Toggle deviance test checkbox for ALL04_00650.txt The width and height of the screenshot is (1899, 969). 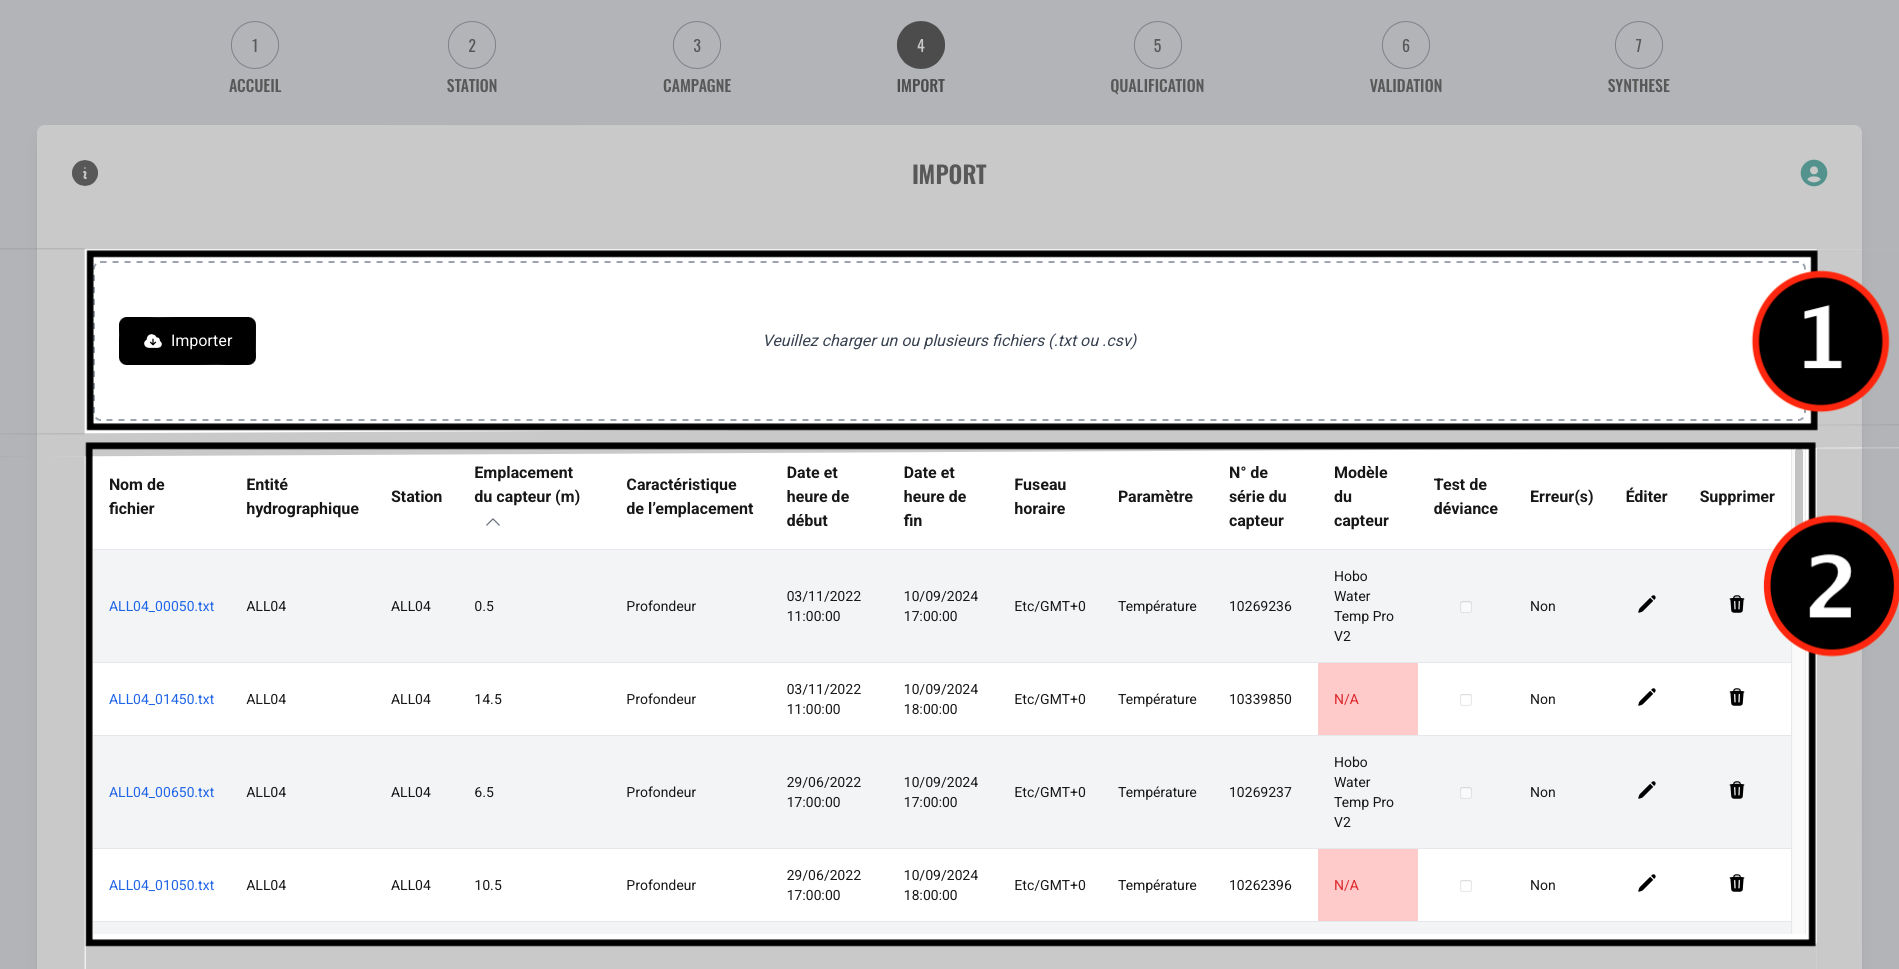1466,793
